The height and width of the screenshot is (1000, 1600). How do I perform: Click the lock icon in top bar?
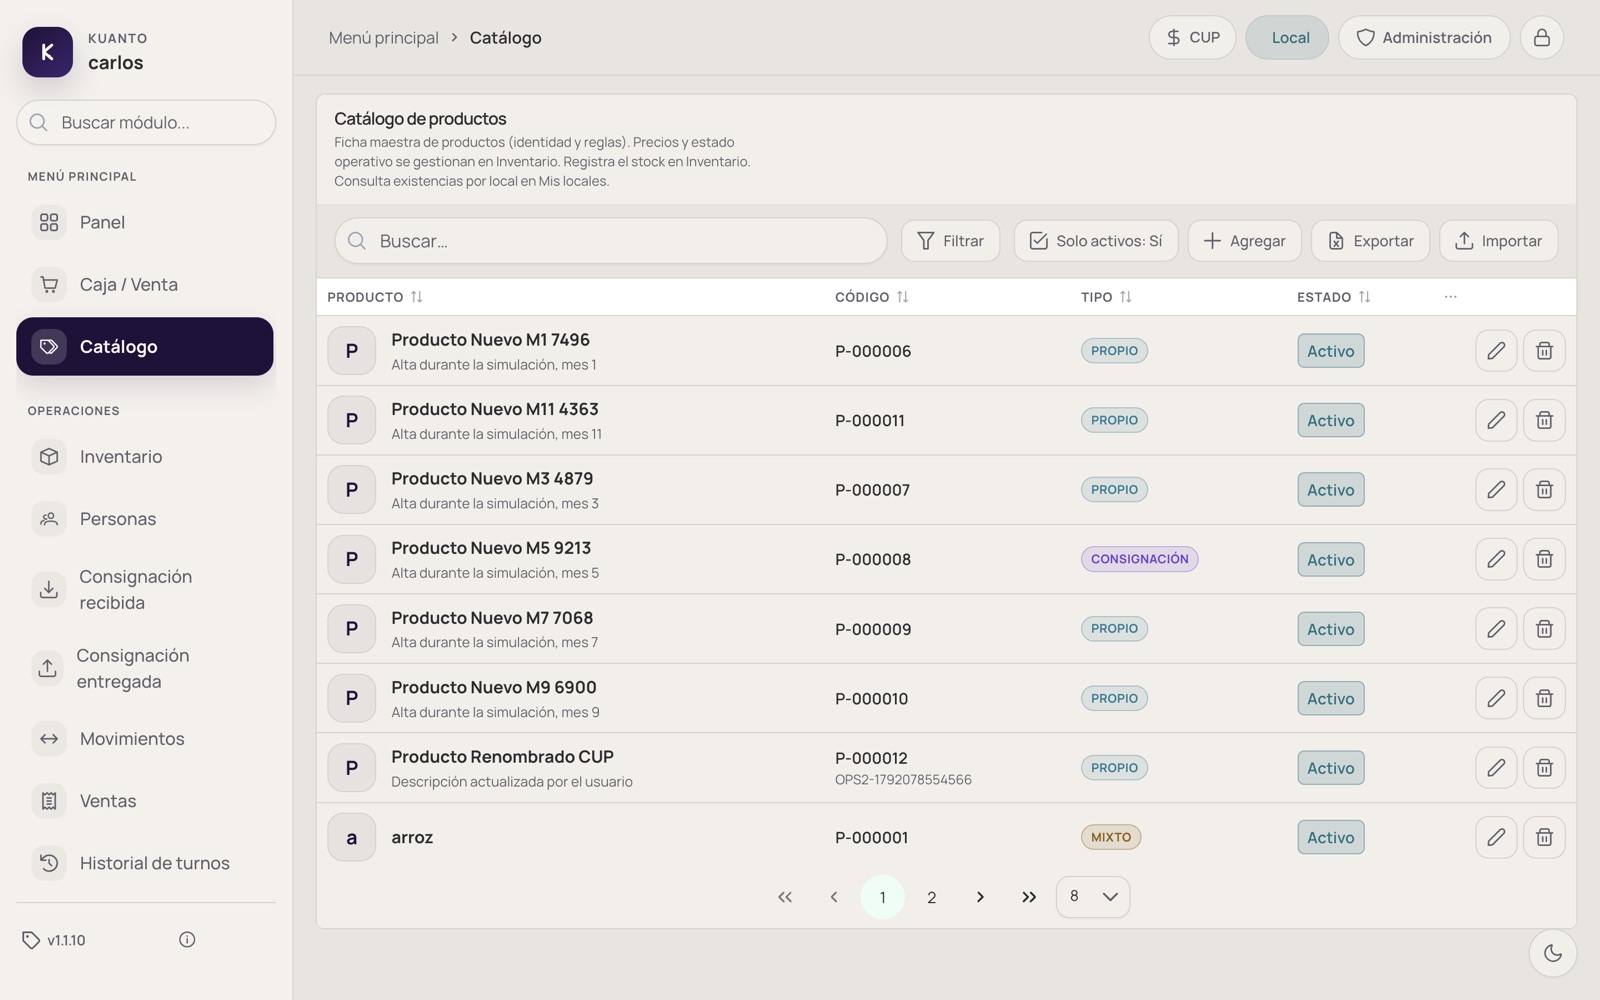(x=1542, y=38)
